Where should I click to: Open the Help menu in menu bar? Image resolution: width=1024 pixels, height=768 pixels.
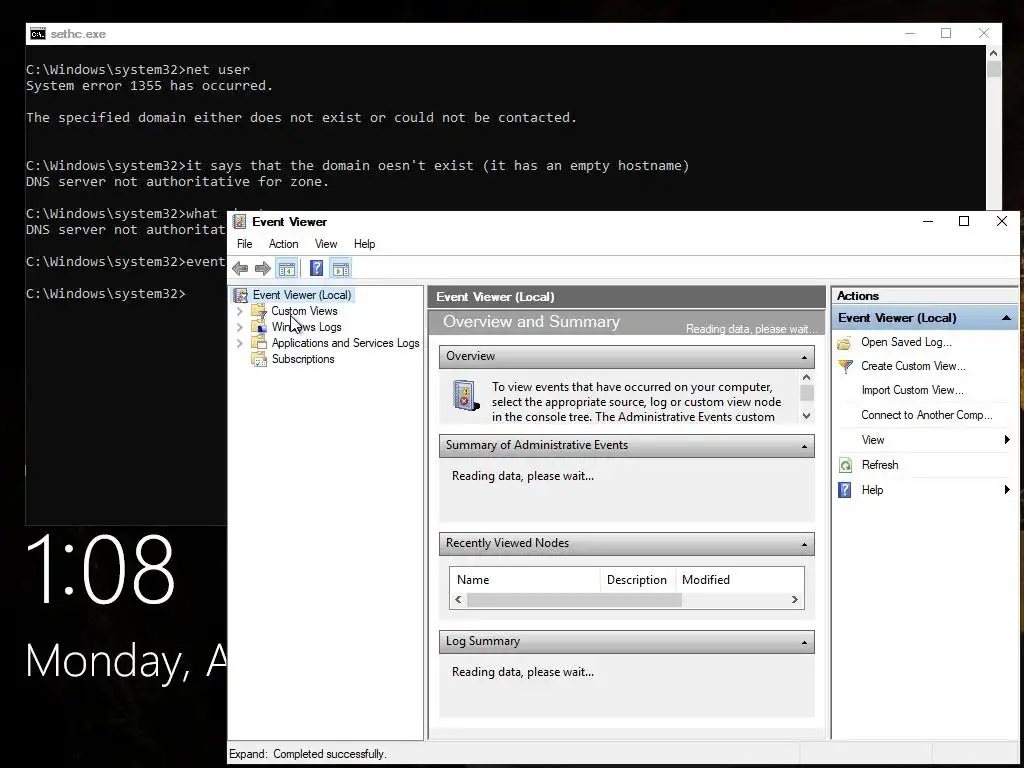pos(364,244)
